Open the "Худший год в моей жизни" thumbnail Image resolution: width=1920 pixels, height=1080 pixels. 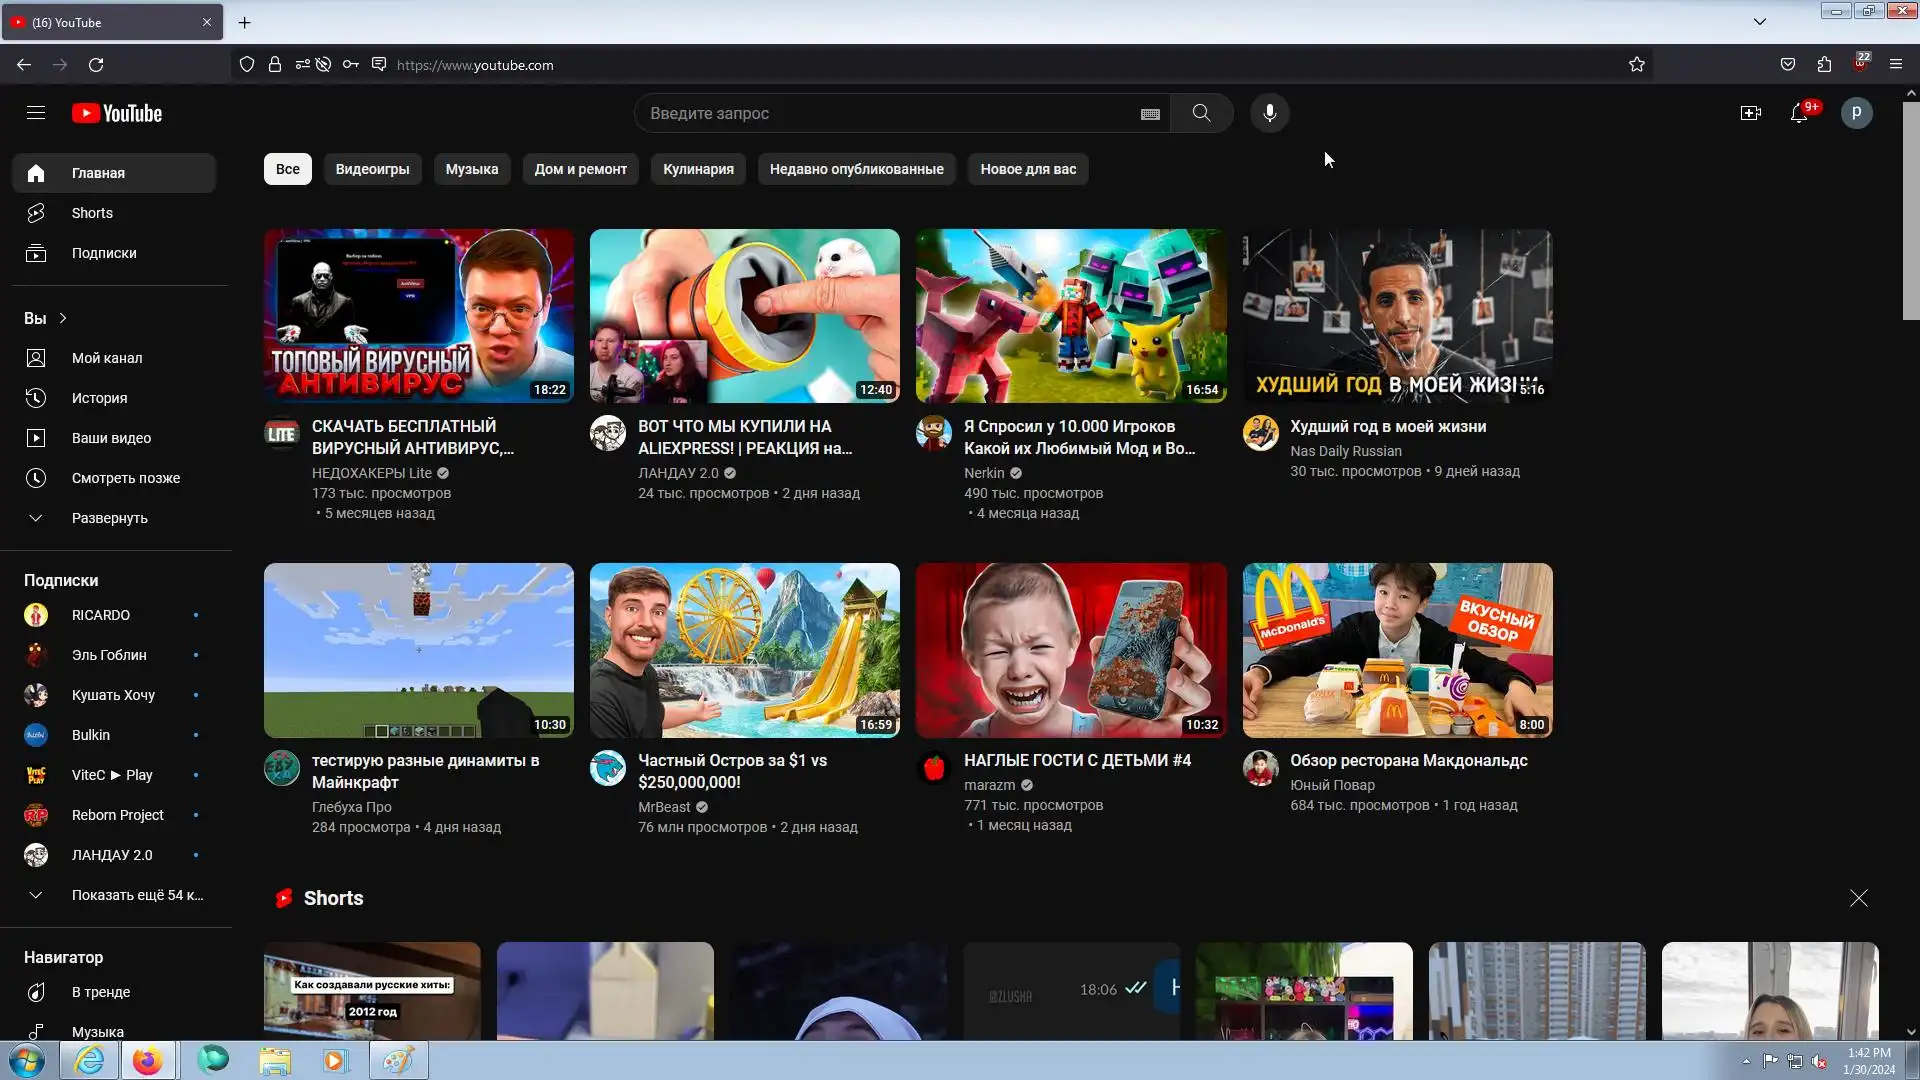1397,316
